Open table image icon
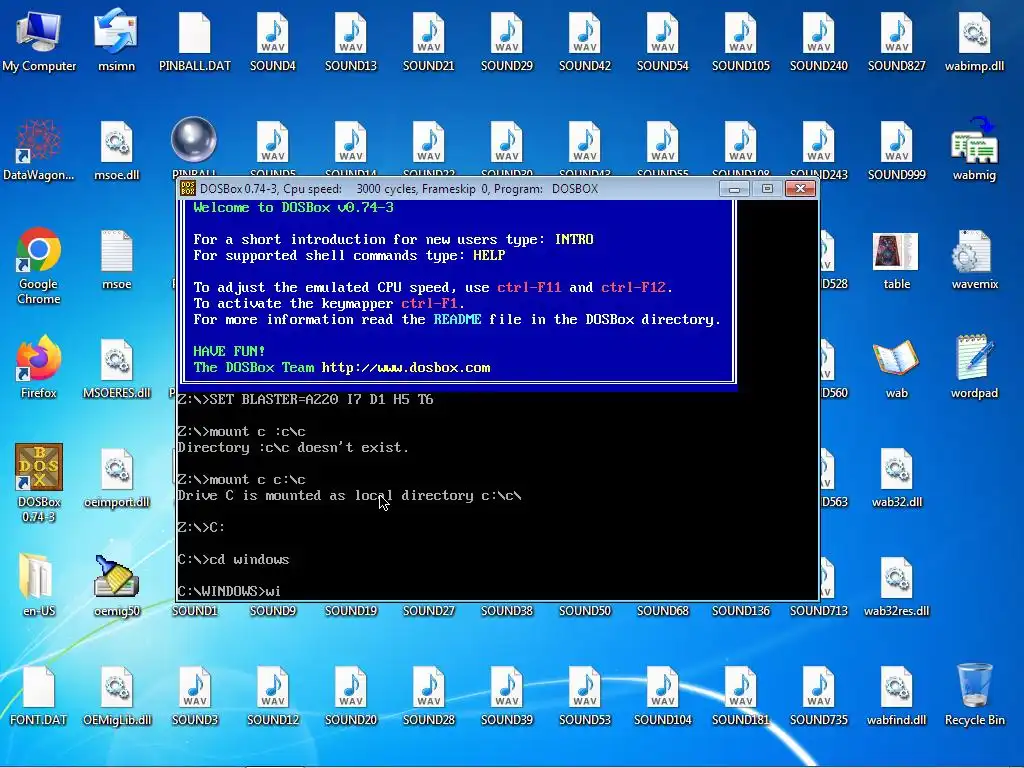The image size is (1024, 768). [897, 251]
